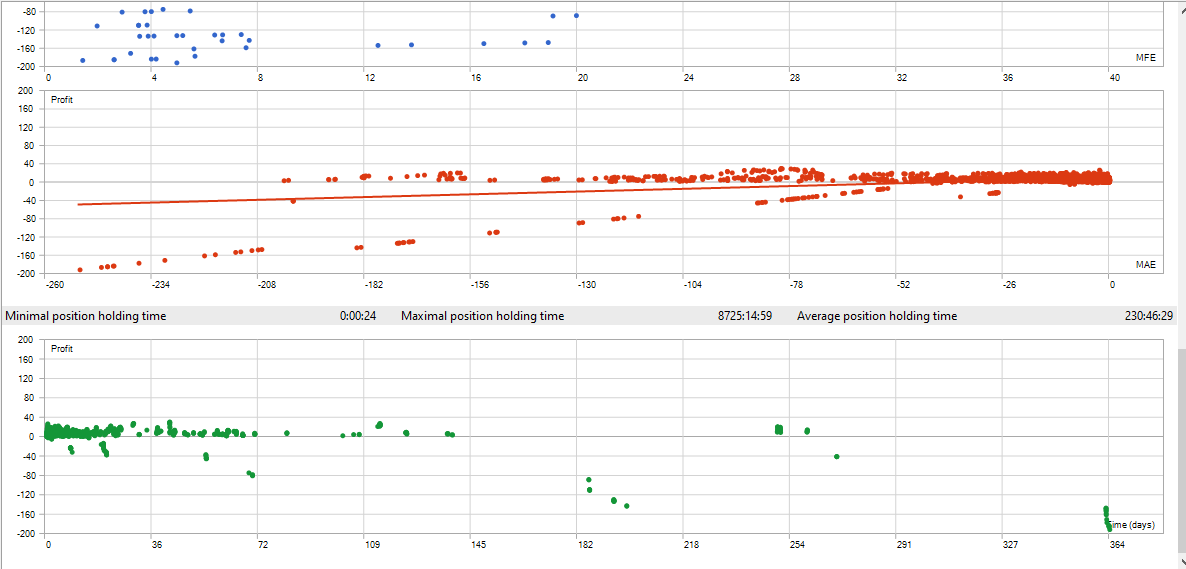Click the 364 tick on the time axis
Viewport: 1186px width, 569px height.
coord(1116,545)
